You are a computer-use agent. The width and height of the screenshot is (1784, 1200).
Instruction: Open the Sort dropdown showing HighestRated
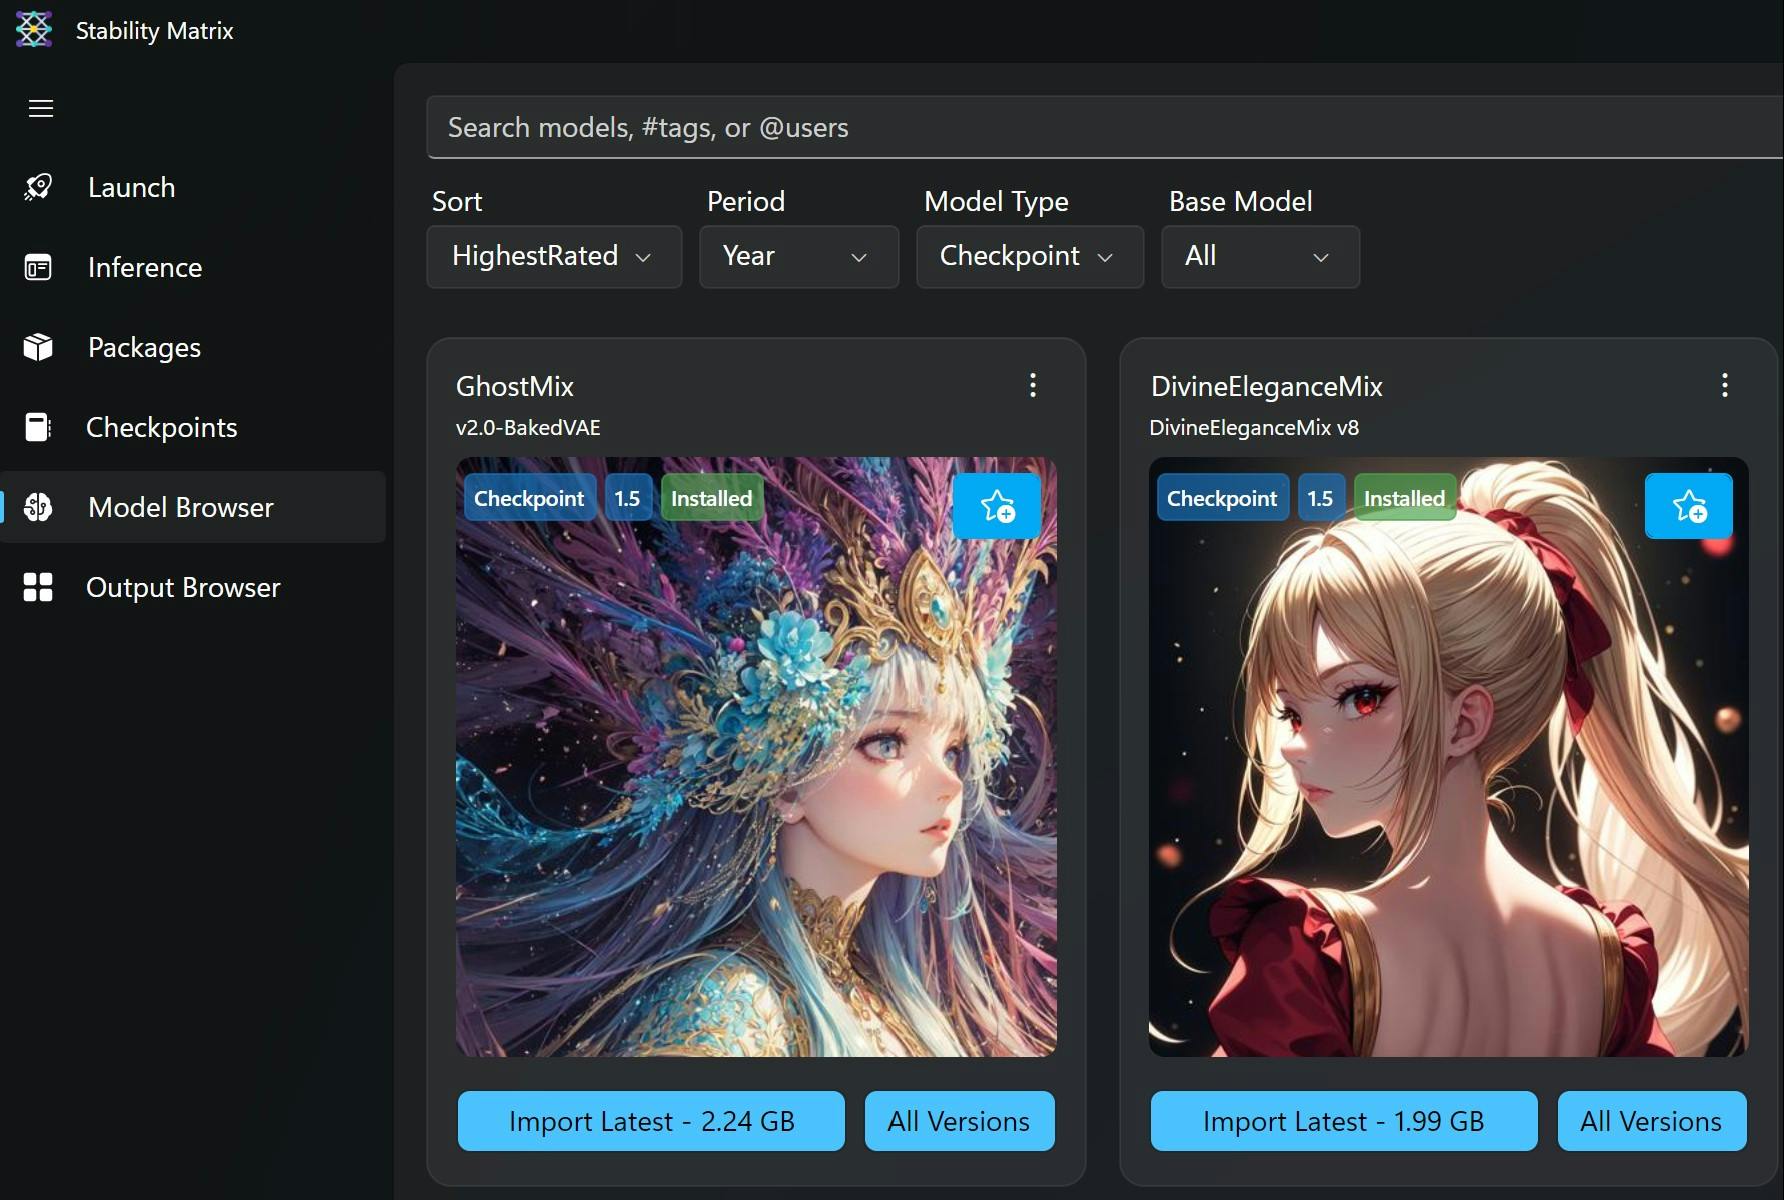[554, 257]
